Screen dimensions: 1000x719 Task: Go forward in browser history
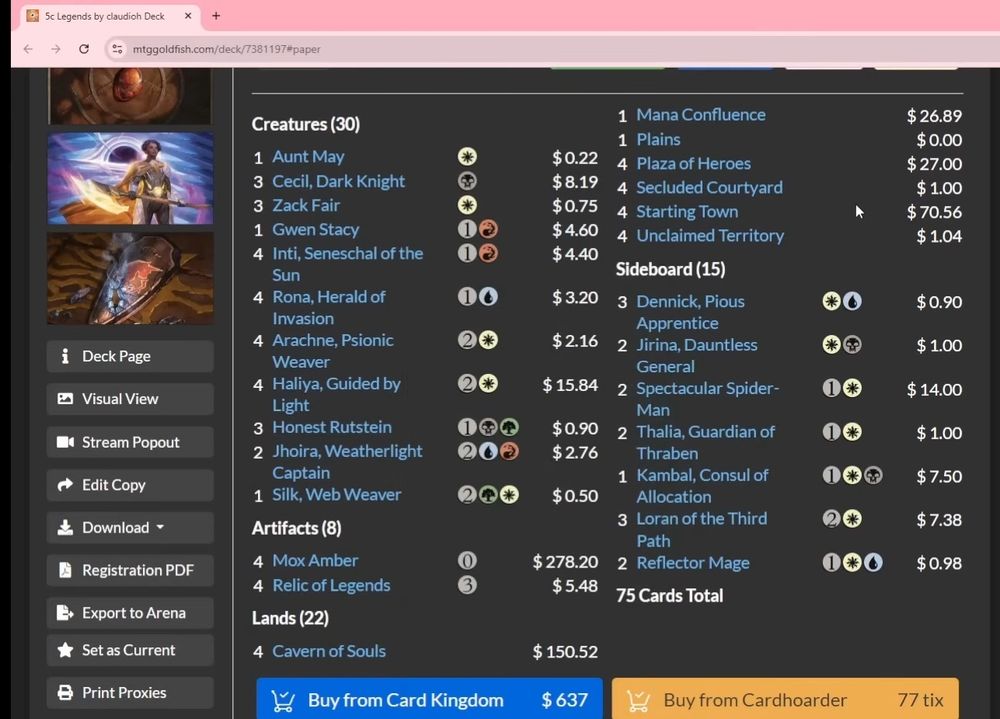point(56,49)
